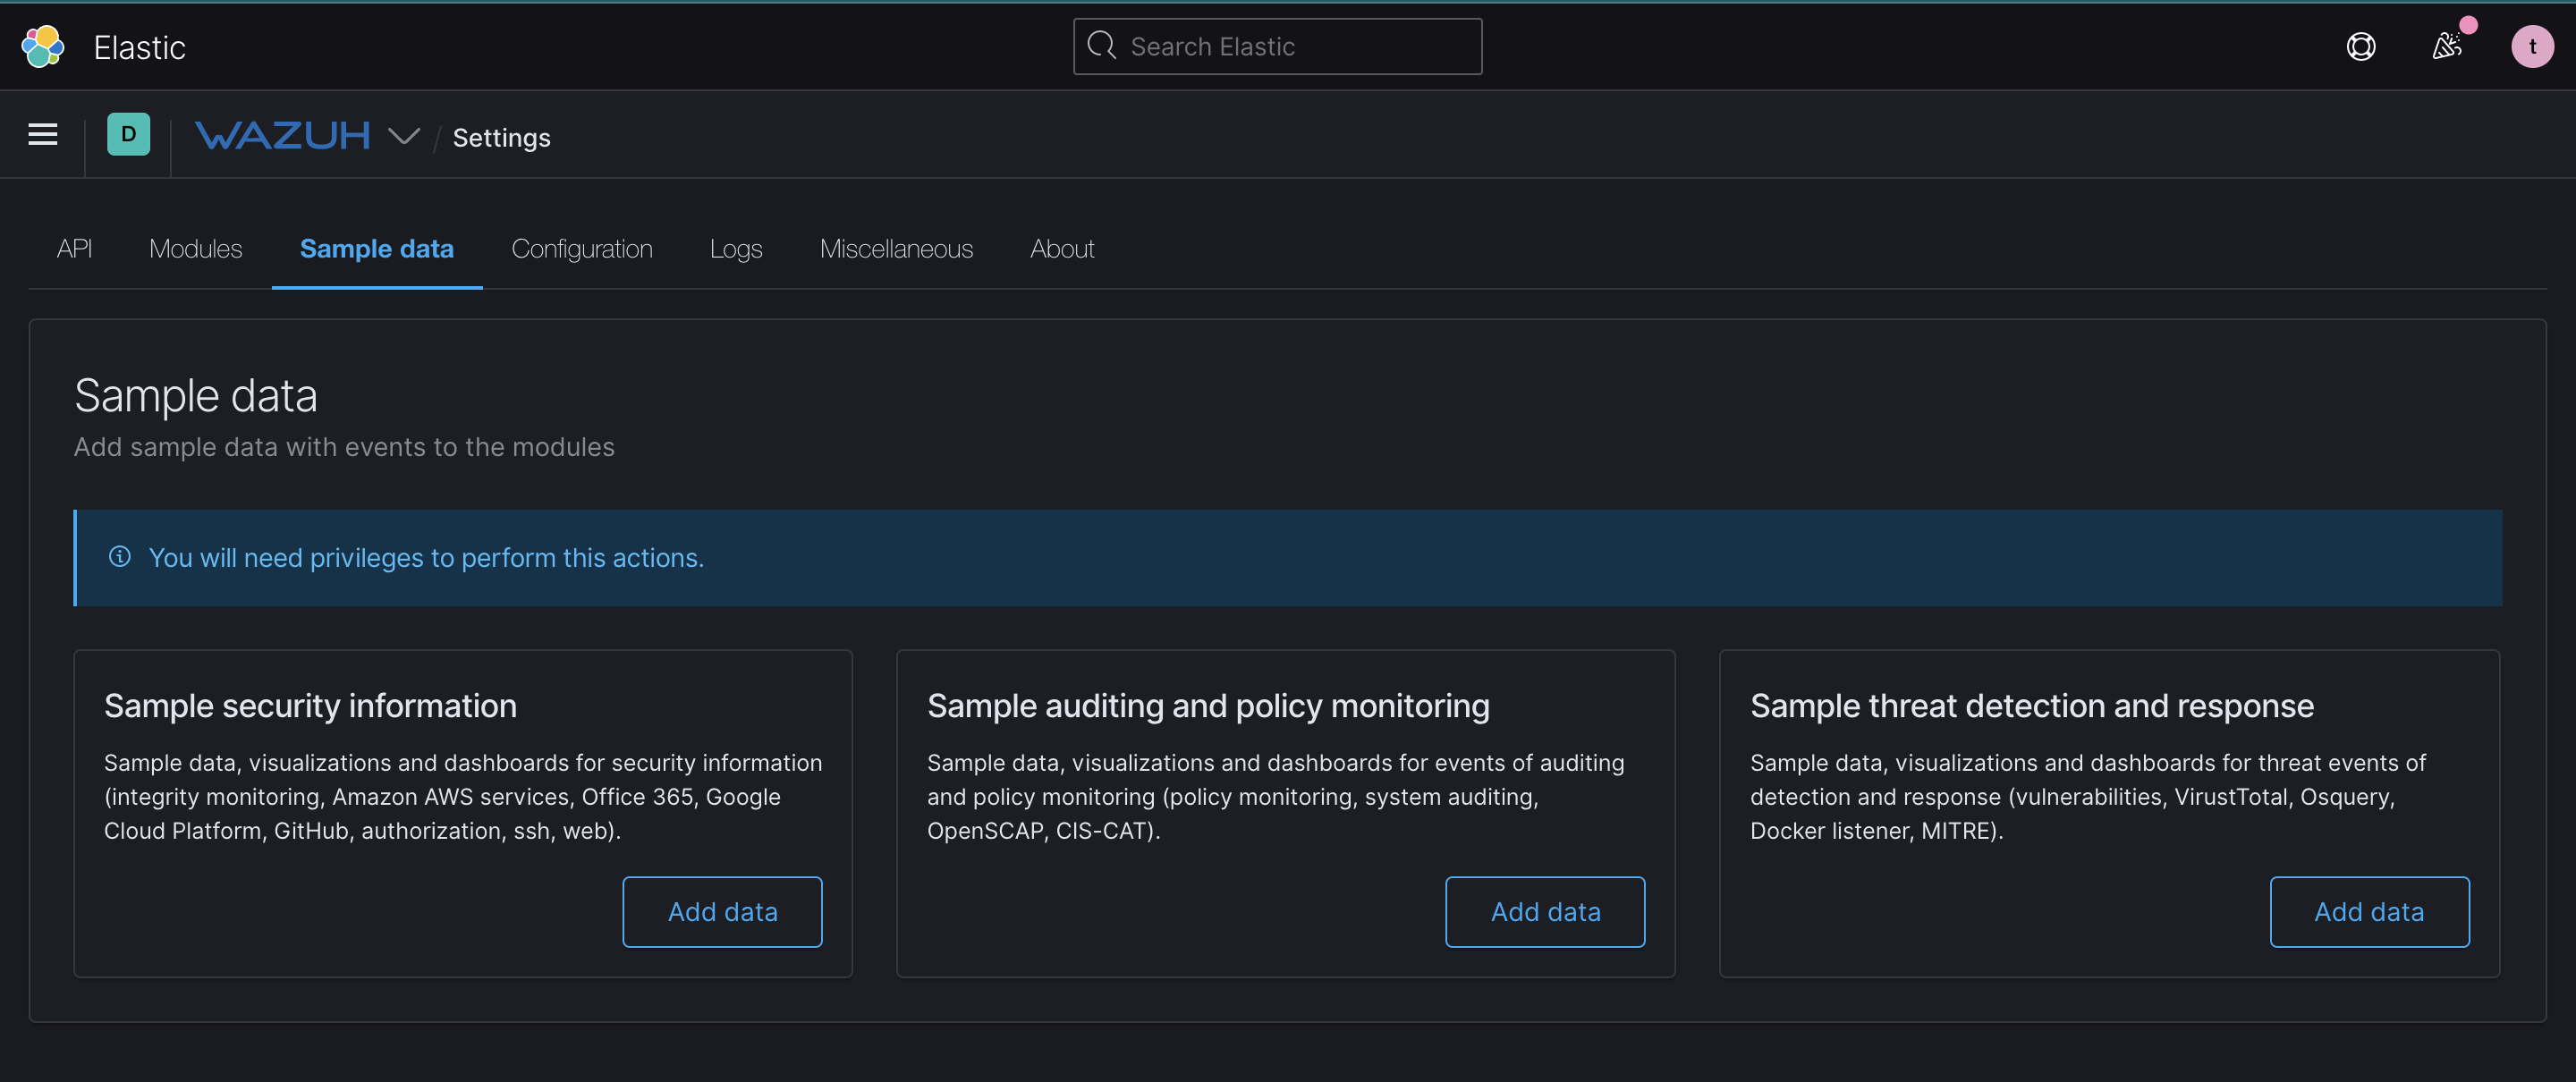The image size is (2576, 1082).
Task: Click the user avatar labeled t
Action: point(2532,47)
